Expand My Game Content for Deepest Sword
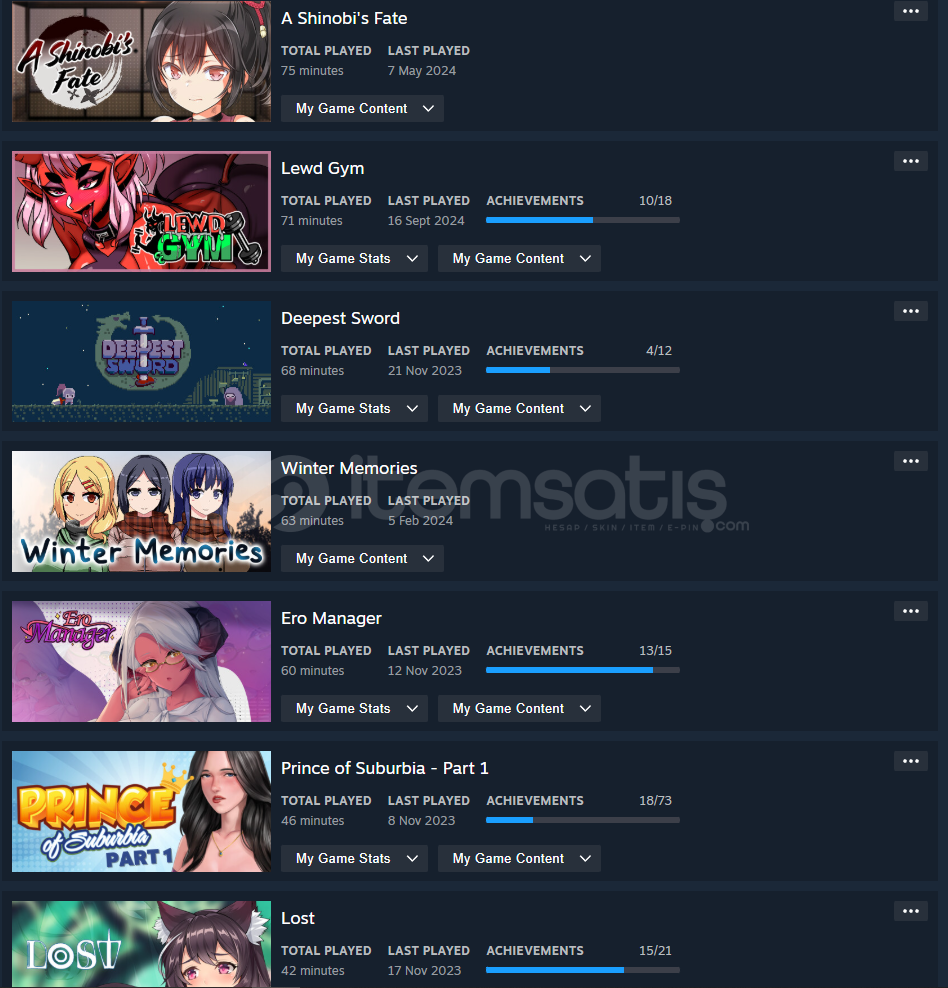This screenshot has width=948, height=988. tap(519, 408)
